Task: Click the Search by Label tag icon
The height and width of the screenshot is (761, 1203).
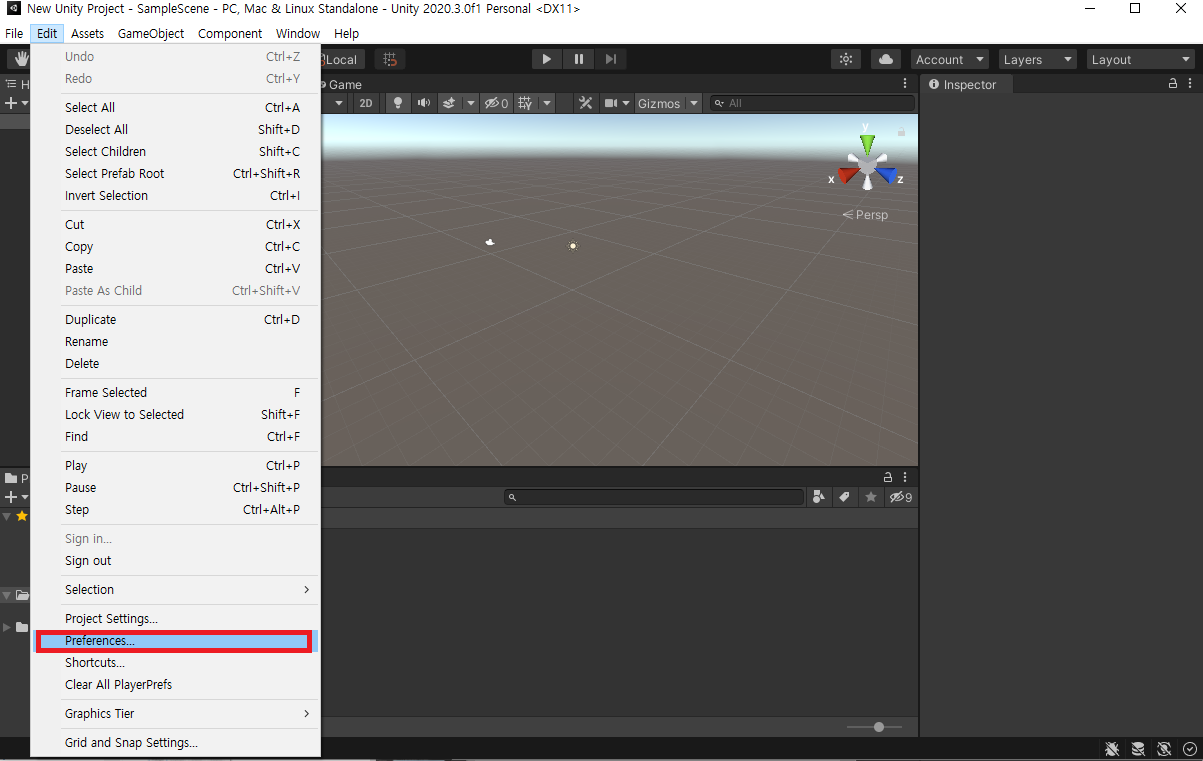Action: (x=844, y=497)
